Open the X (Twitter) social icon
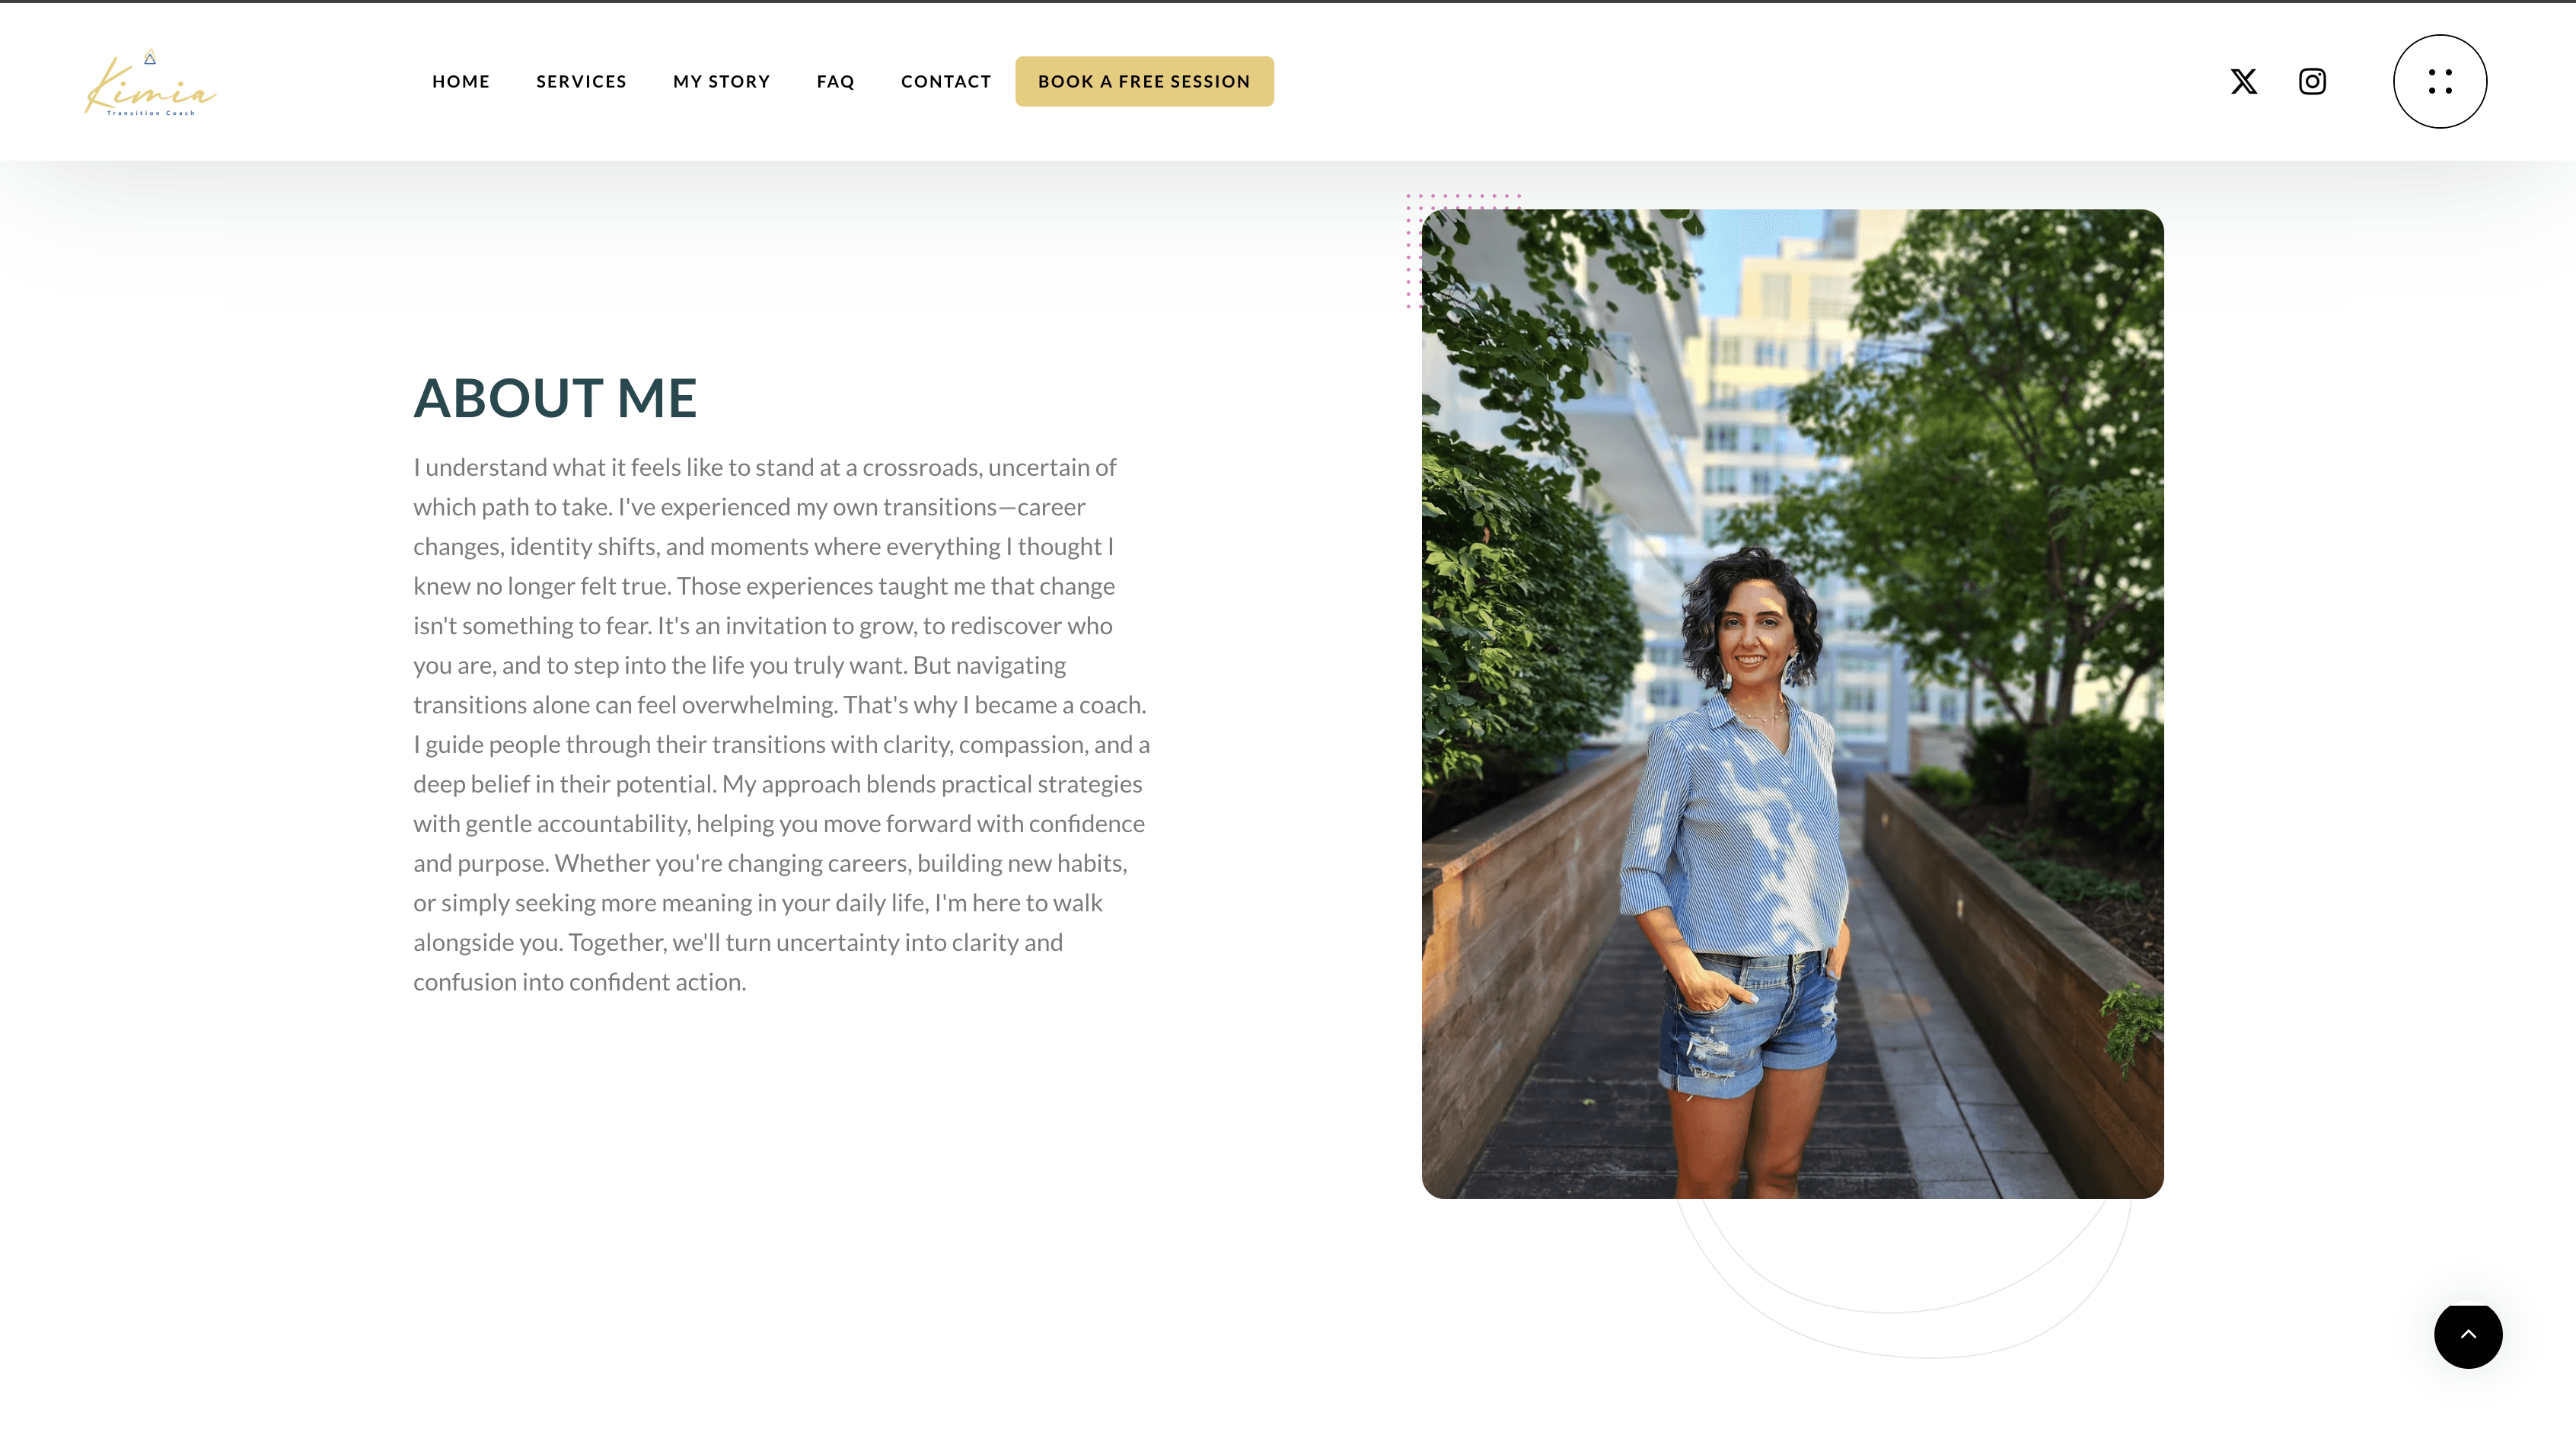 (2243, 81)
